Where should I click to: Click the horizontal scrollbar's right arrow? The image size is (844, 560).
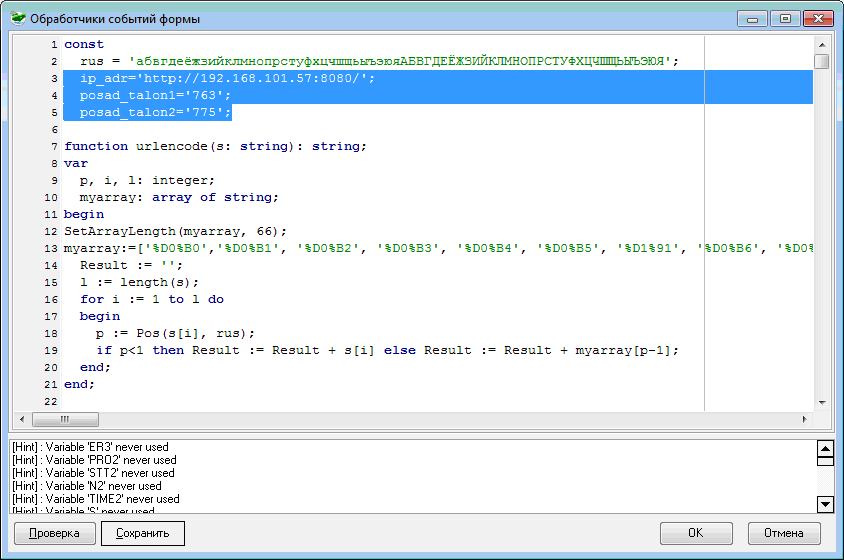804,419
